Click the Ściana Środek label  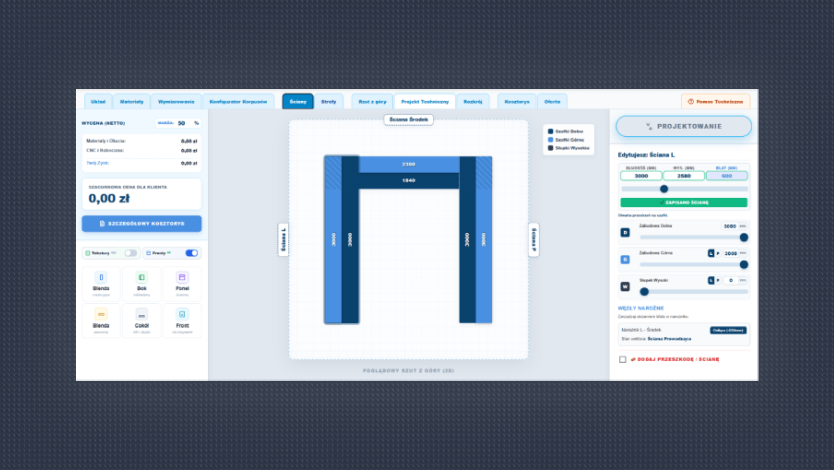(x=408, y=120)
